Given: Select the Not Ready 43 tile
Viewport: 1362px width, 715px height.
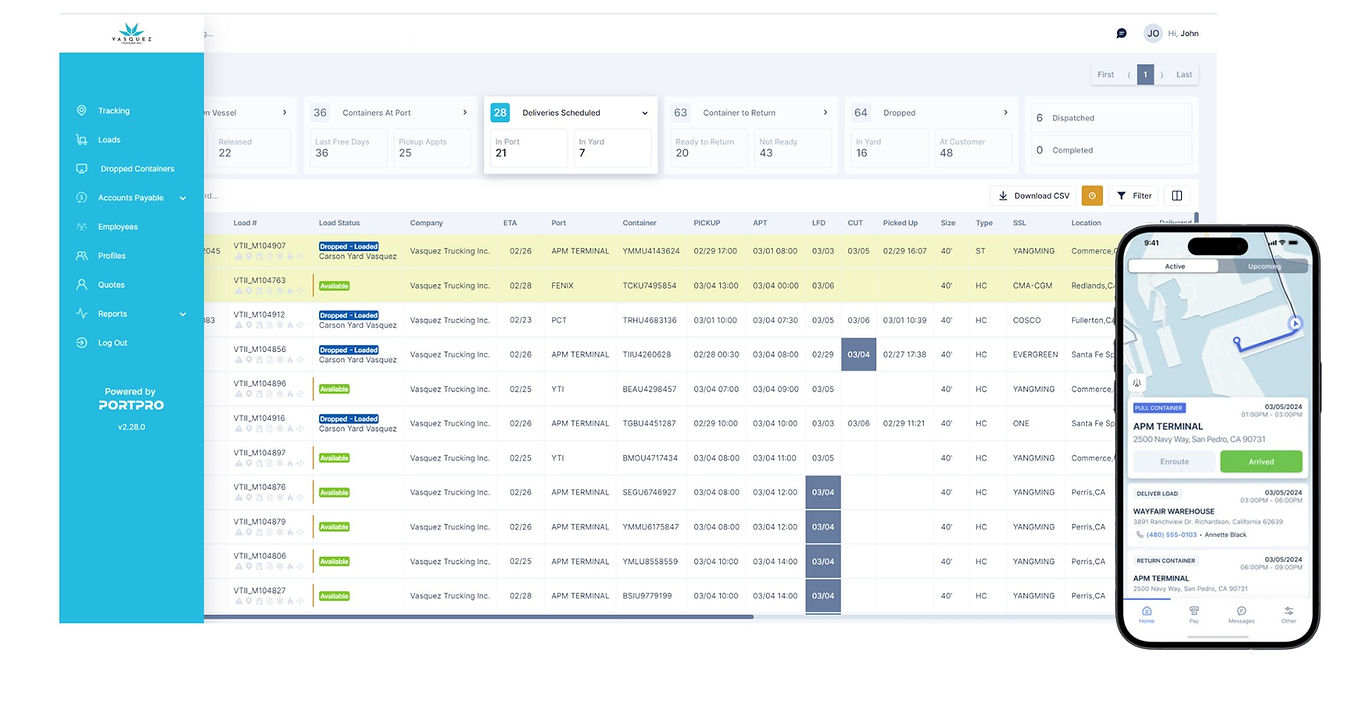Looking at the screenshot, I should [793, 148].
